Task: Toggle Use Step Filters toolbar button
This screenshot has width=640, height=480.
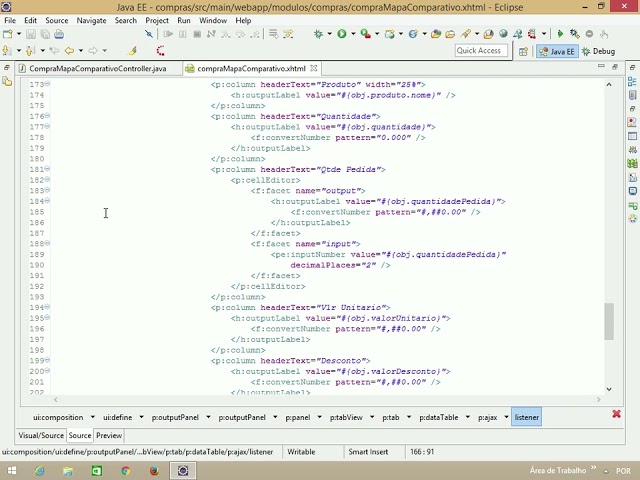Action: point(288,34)
